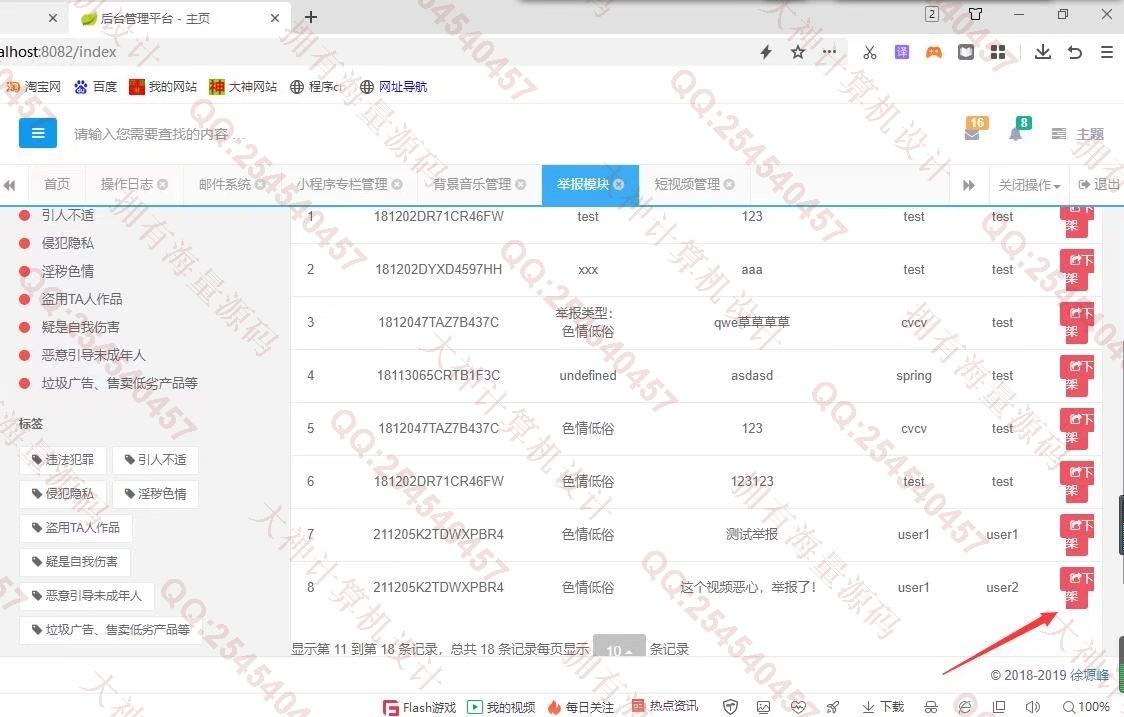Viewport: 1124px width, 717px height.
Task: Click 下架 button for row 2
Action: (1077, 270)
